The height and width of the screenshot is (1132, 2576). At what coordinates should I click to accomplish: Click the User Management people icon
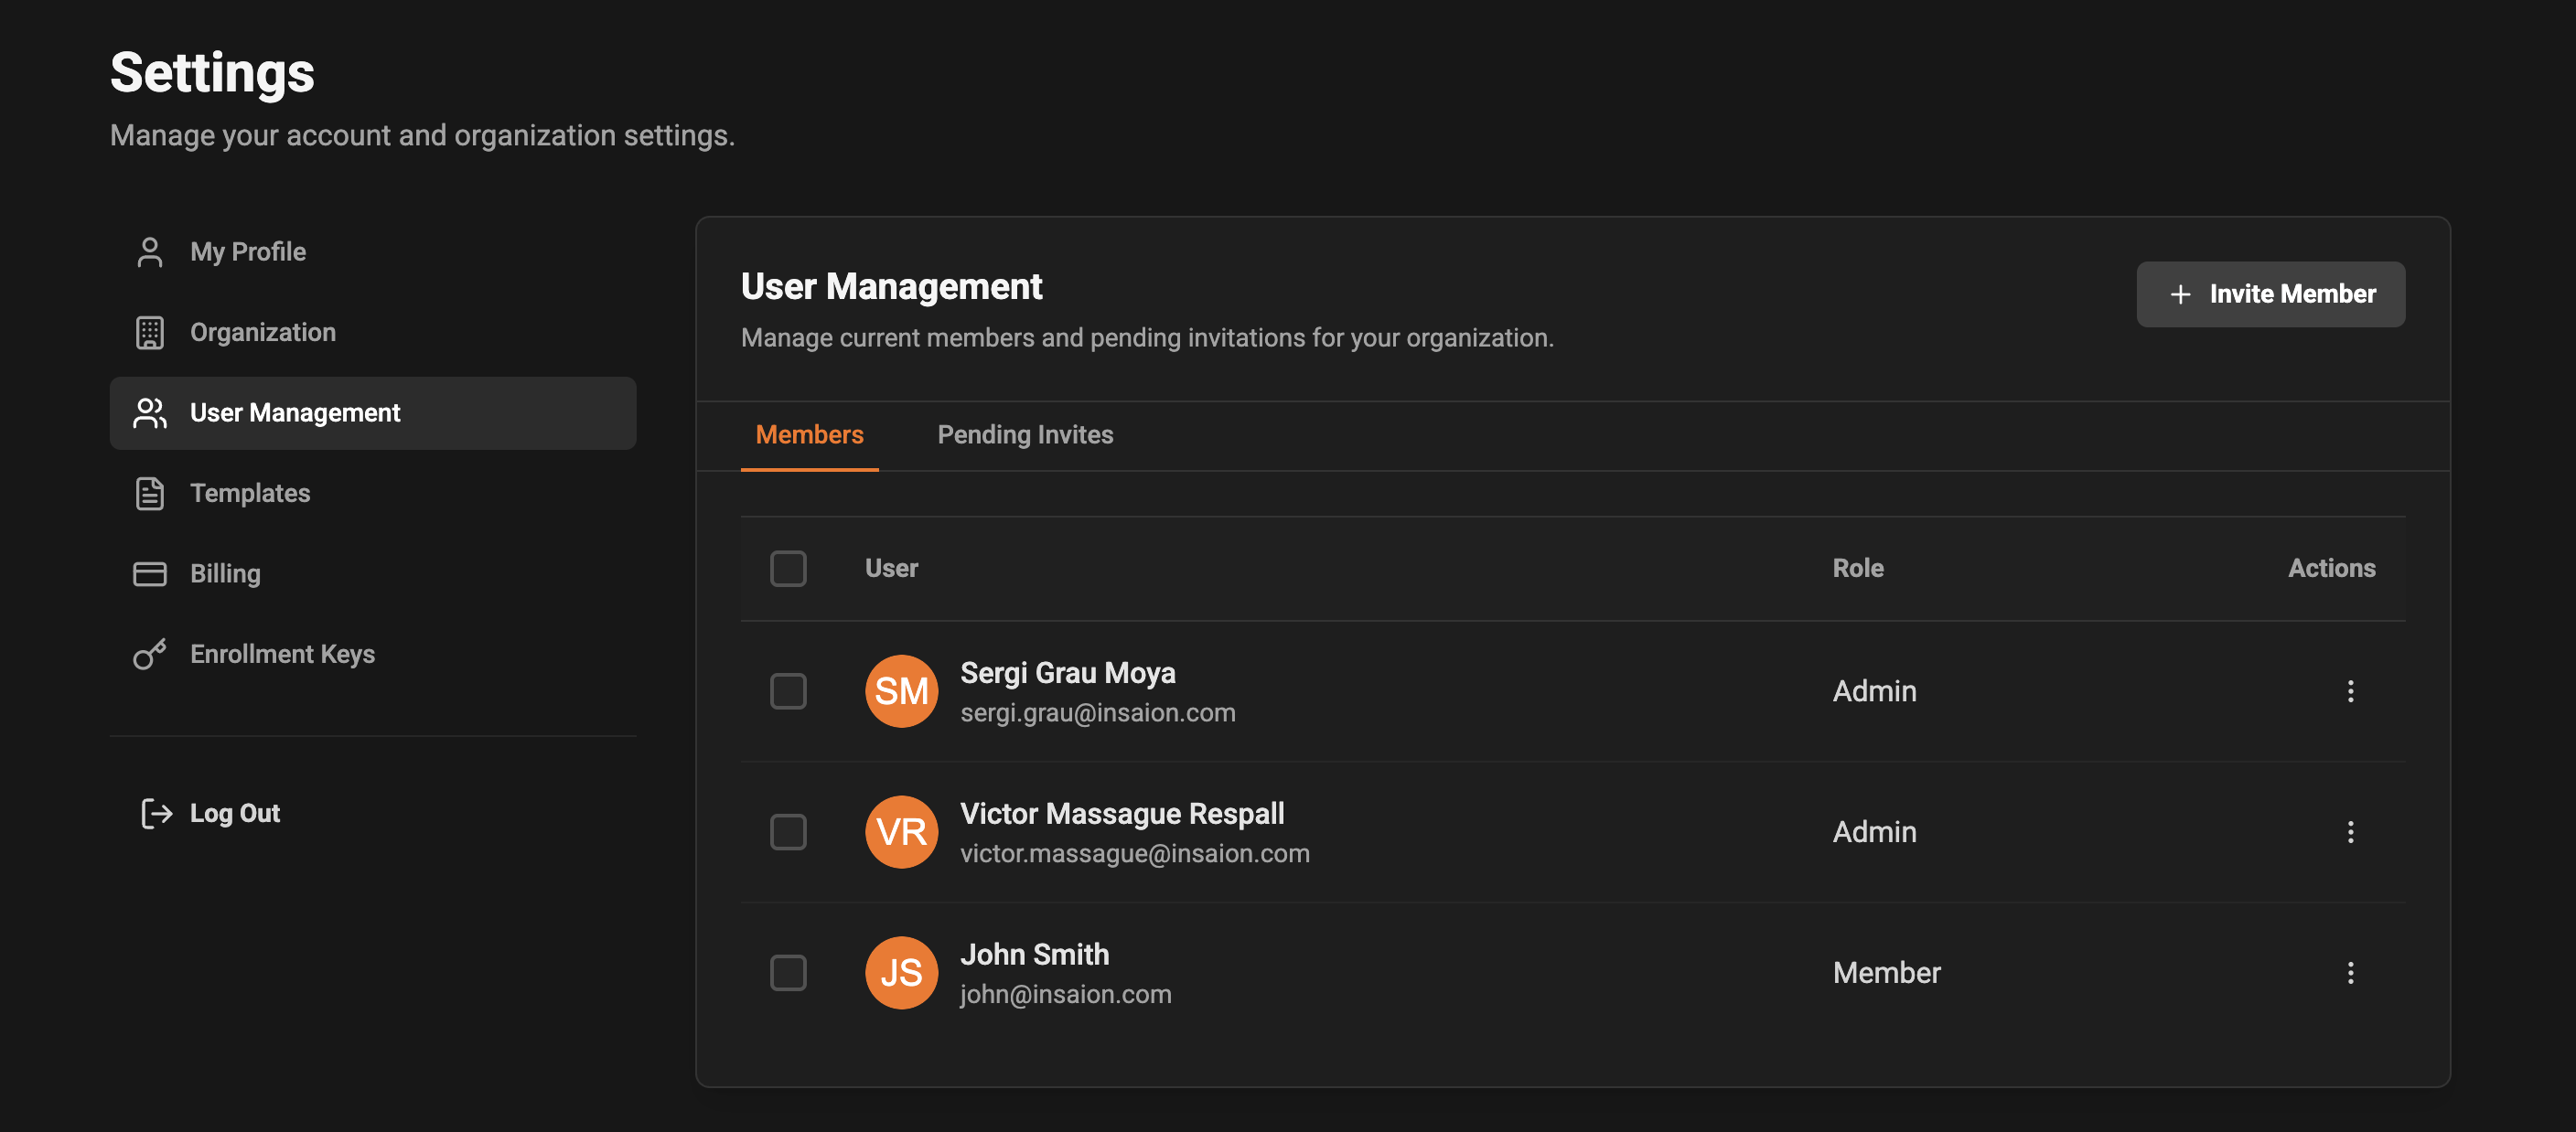[150, 412]
